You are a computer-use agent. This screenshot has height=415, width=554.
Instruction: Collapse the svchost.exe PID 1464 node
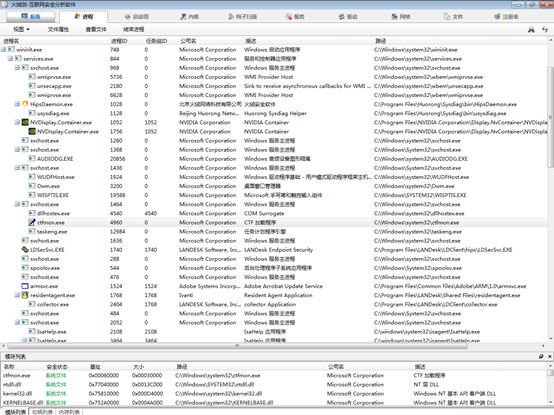(17, 204)
